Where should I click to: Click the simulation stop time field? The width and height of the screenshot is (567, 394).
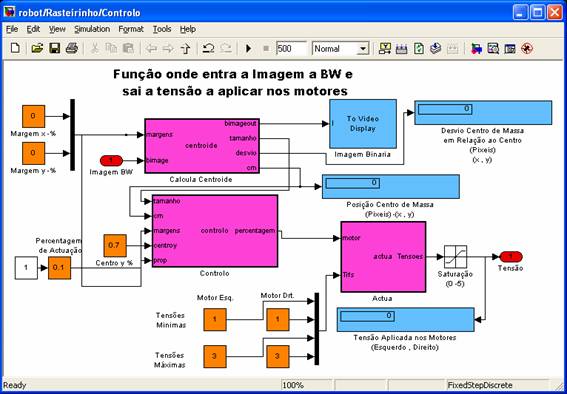[291, 49]
